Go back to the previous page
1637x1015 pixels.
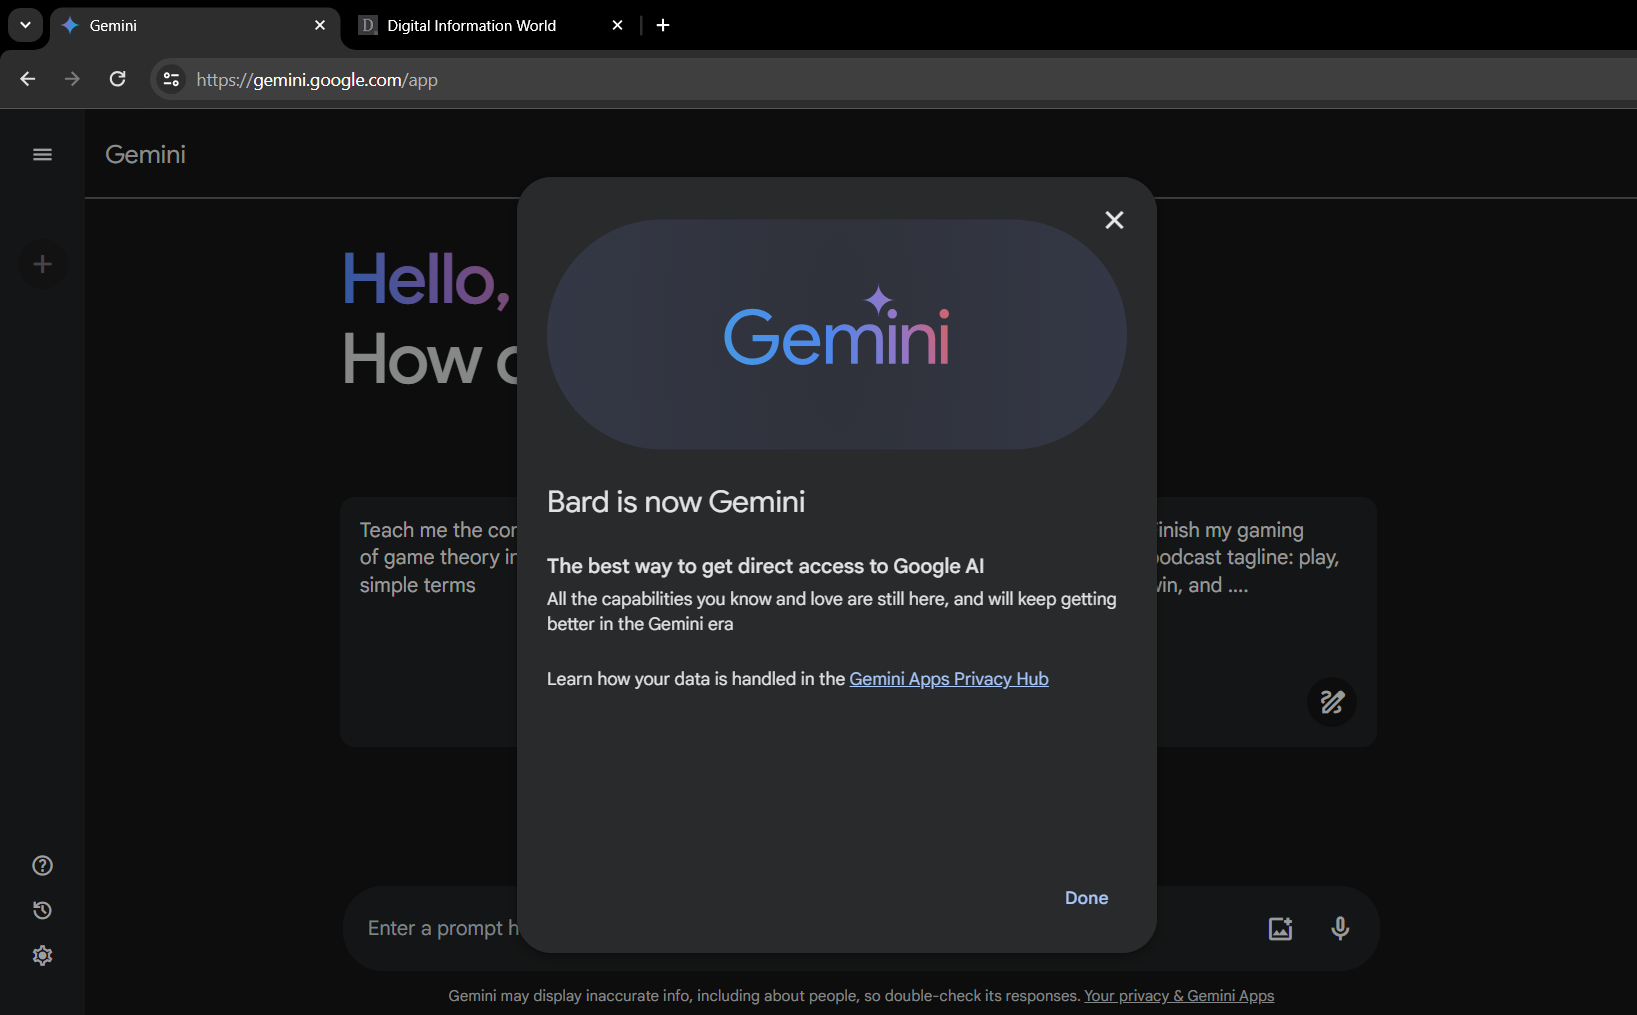(x=28, y=79)
